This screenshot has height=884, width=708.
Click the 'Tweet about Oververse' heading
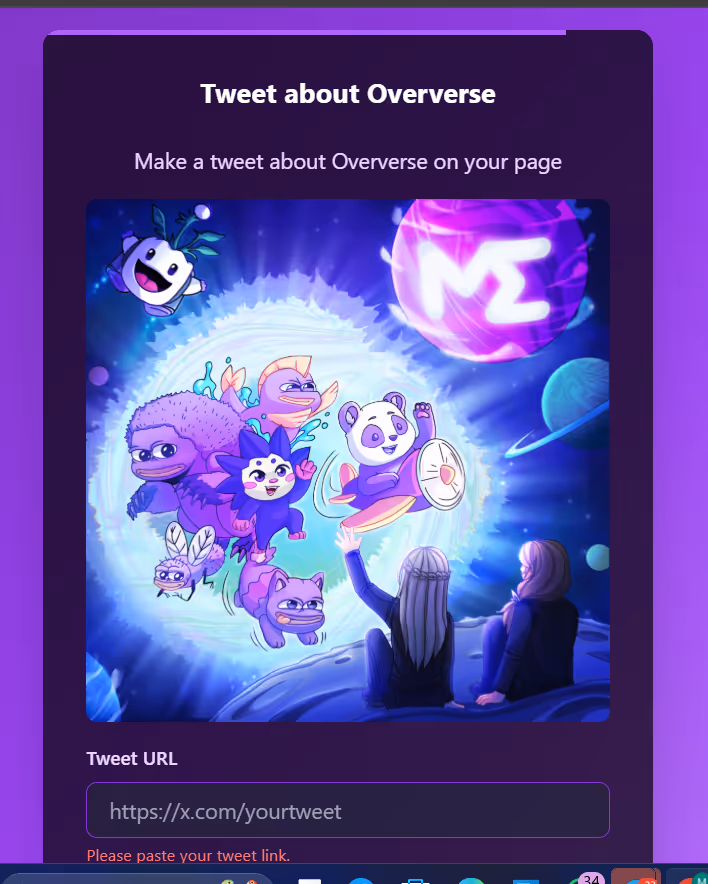pyautogui.click(x=348, y=94)
